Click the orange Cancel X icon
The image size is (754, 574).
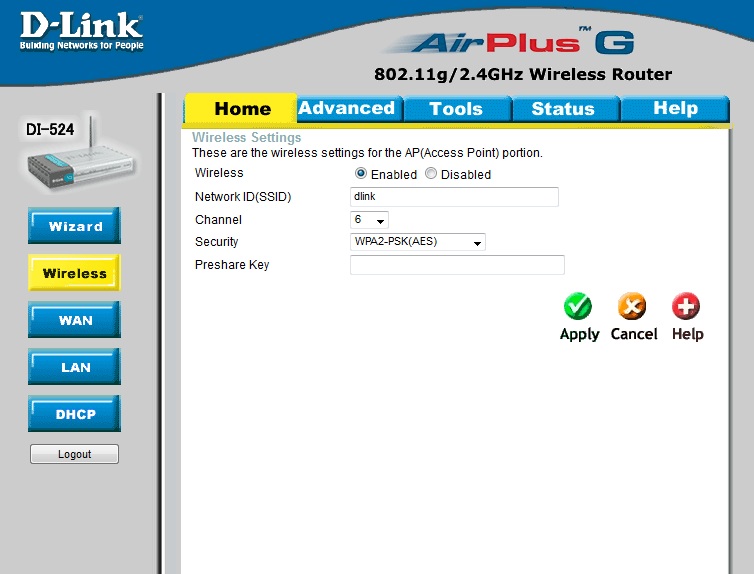tap(632, 306)
